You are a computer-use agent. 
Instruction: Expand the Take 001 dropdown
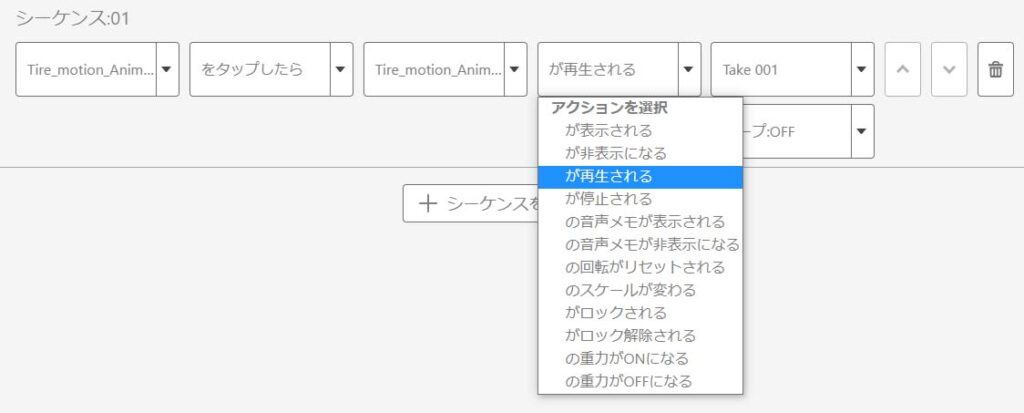coord(792,69)
